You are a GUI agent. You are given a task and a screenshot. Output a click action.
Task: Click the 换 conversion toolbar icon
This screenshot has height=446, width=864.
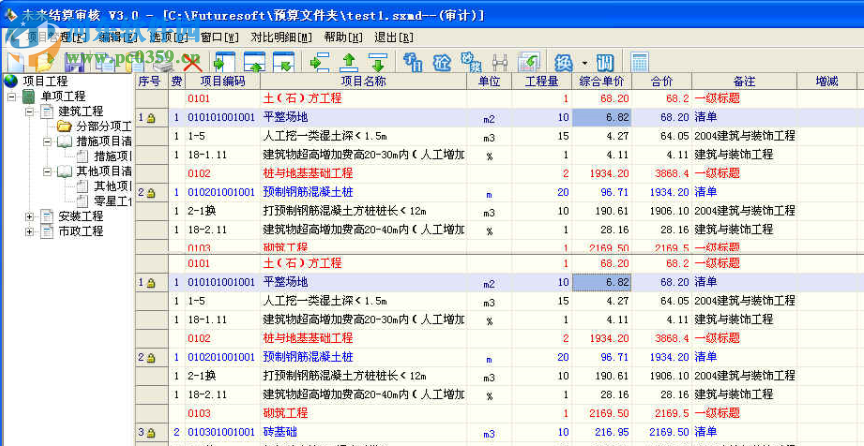click(563, 62)
